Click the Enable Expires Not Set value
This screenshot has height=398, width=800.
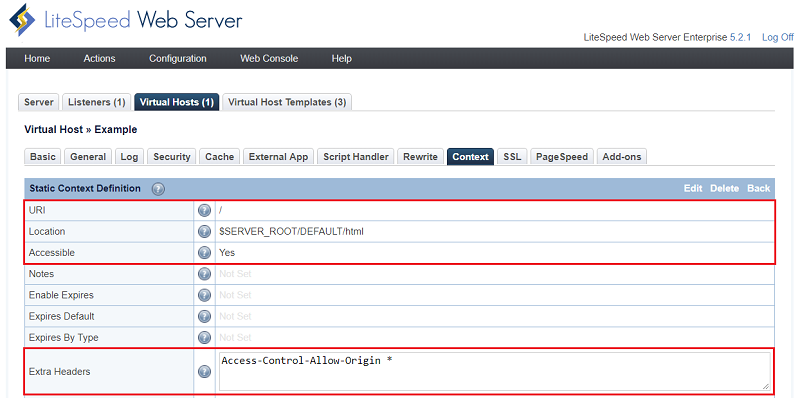[235, 295]
